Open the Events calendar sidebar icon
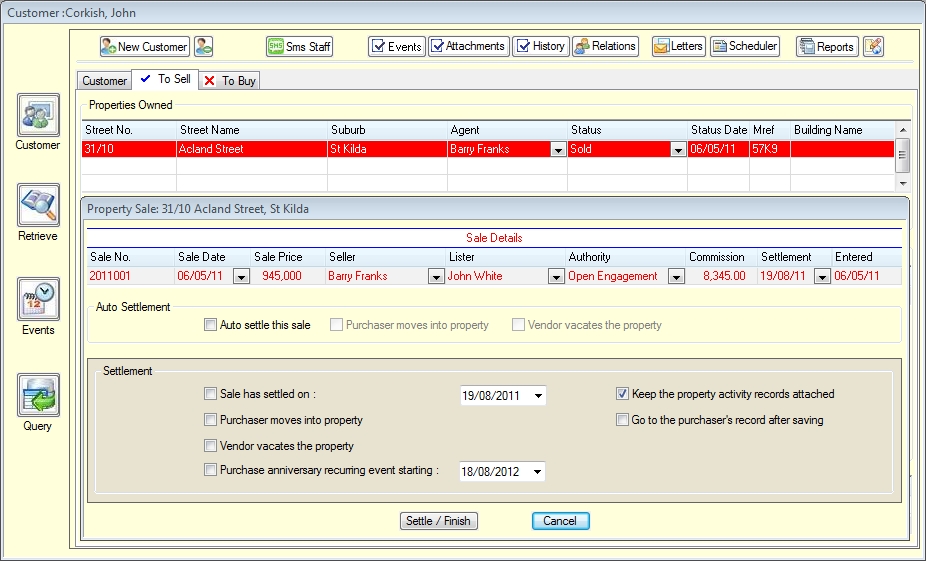Viewport: 926px width, 561px height. pos(38,299)
